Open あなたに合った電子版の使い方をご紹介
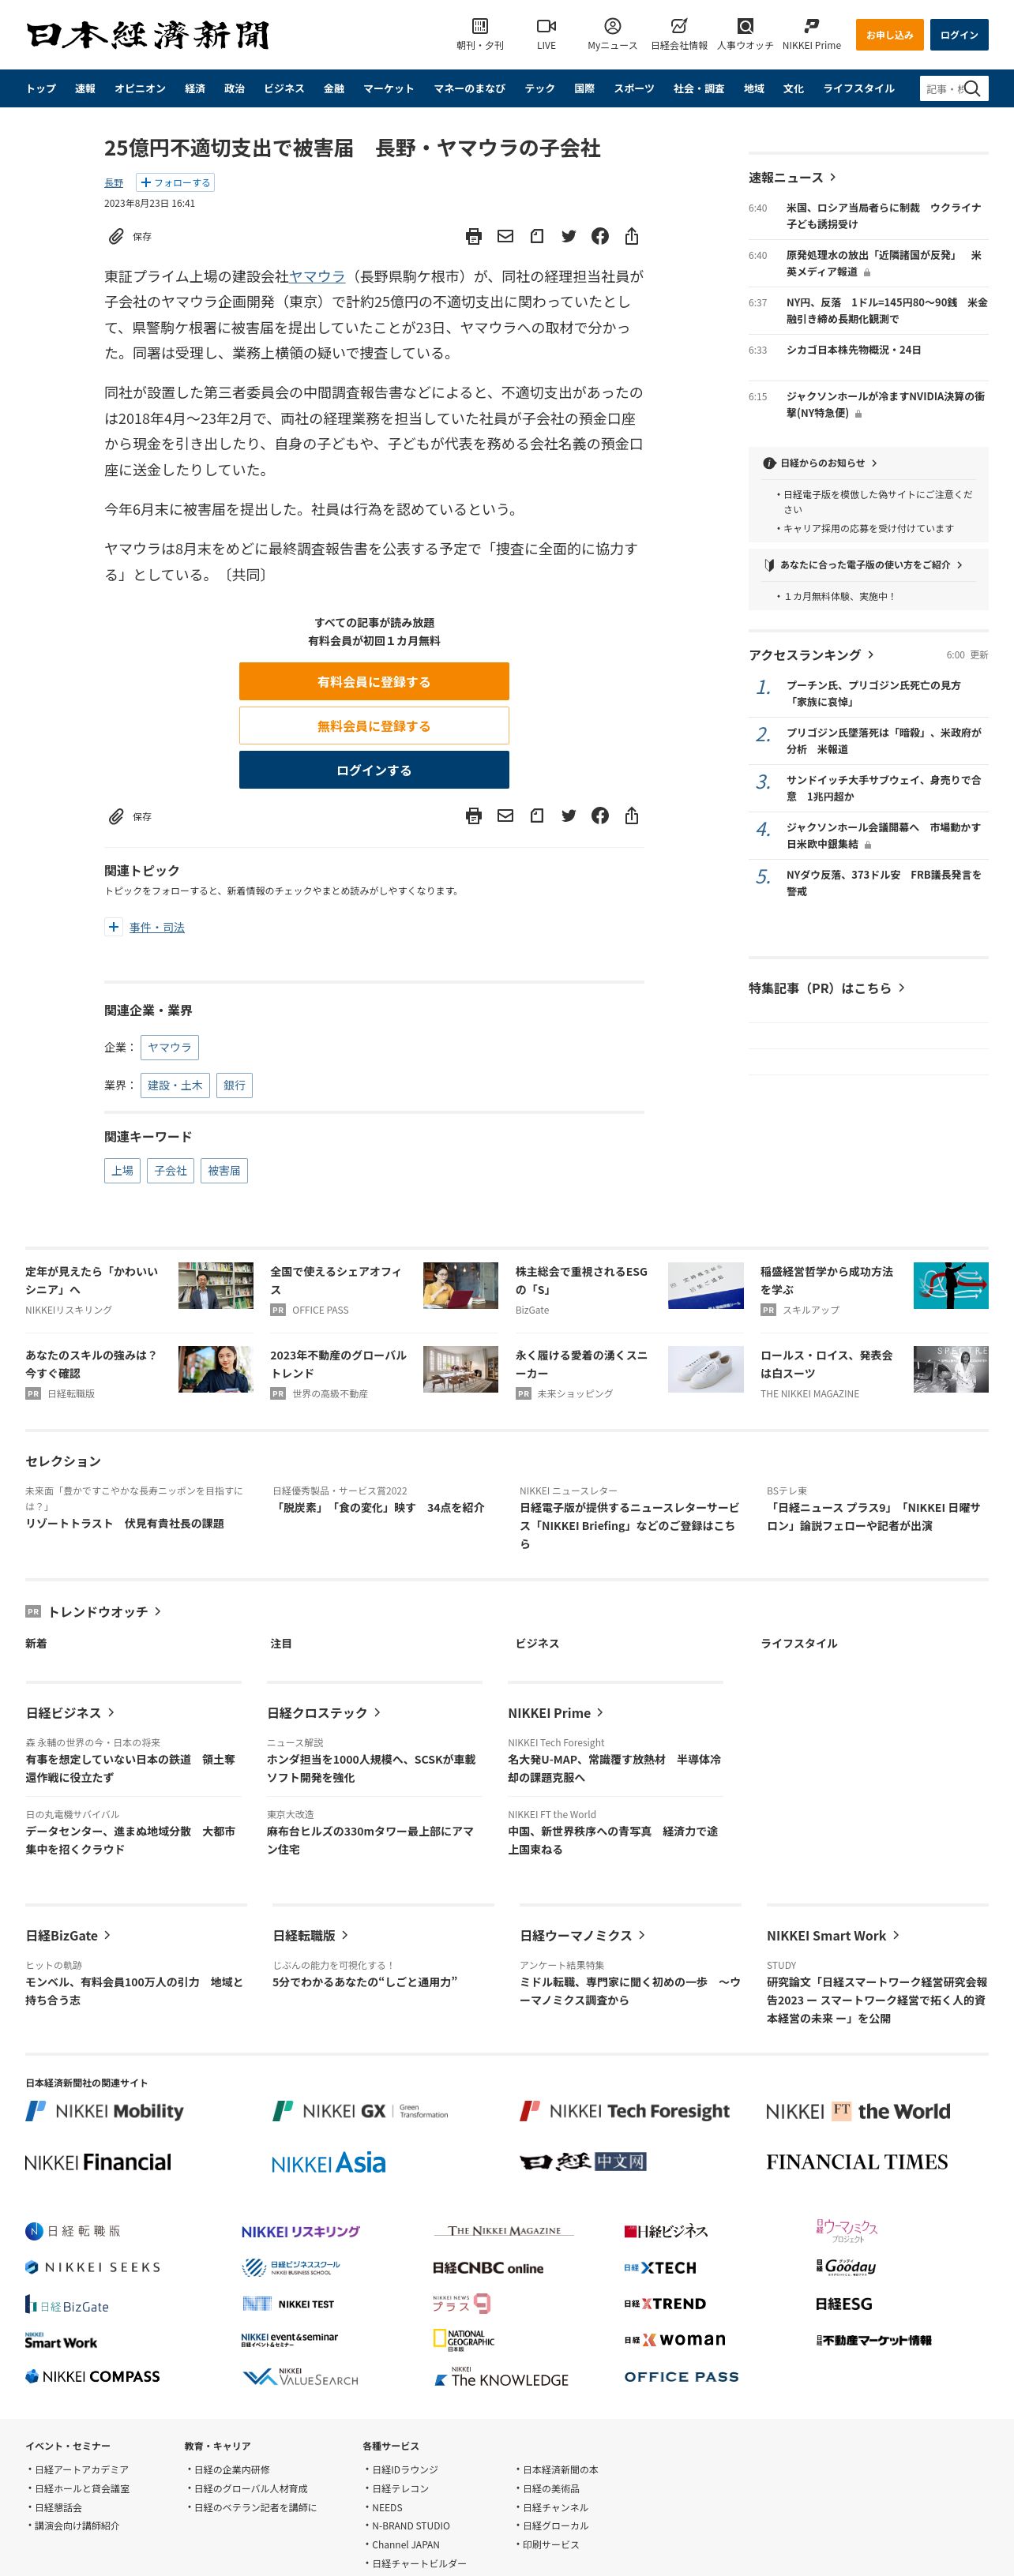The width and height of the screenshot is (1014, 2576). pyautogui.click(x=864, y=565)
